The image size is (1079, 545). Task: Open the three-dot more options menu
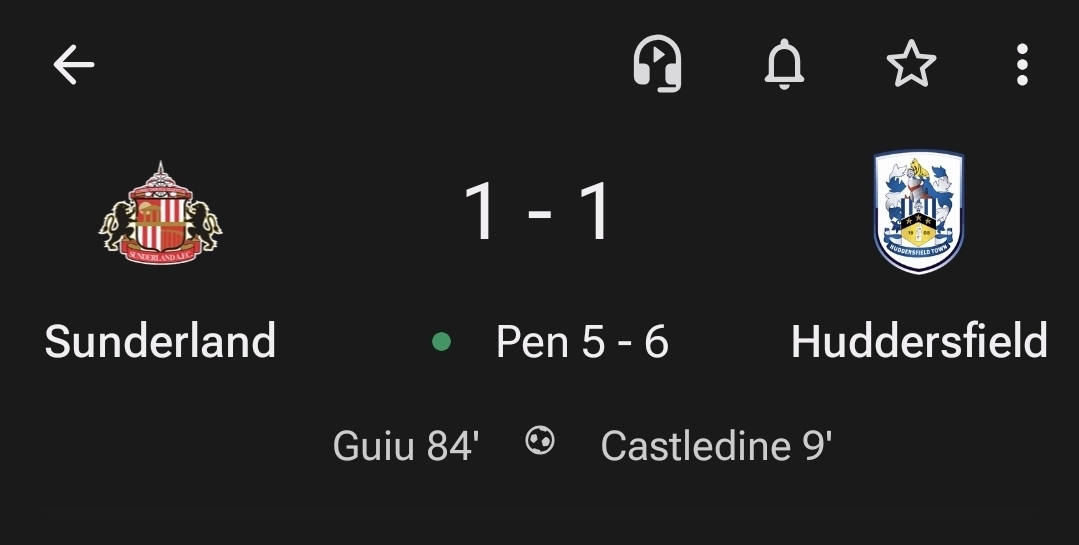1021,65
